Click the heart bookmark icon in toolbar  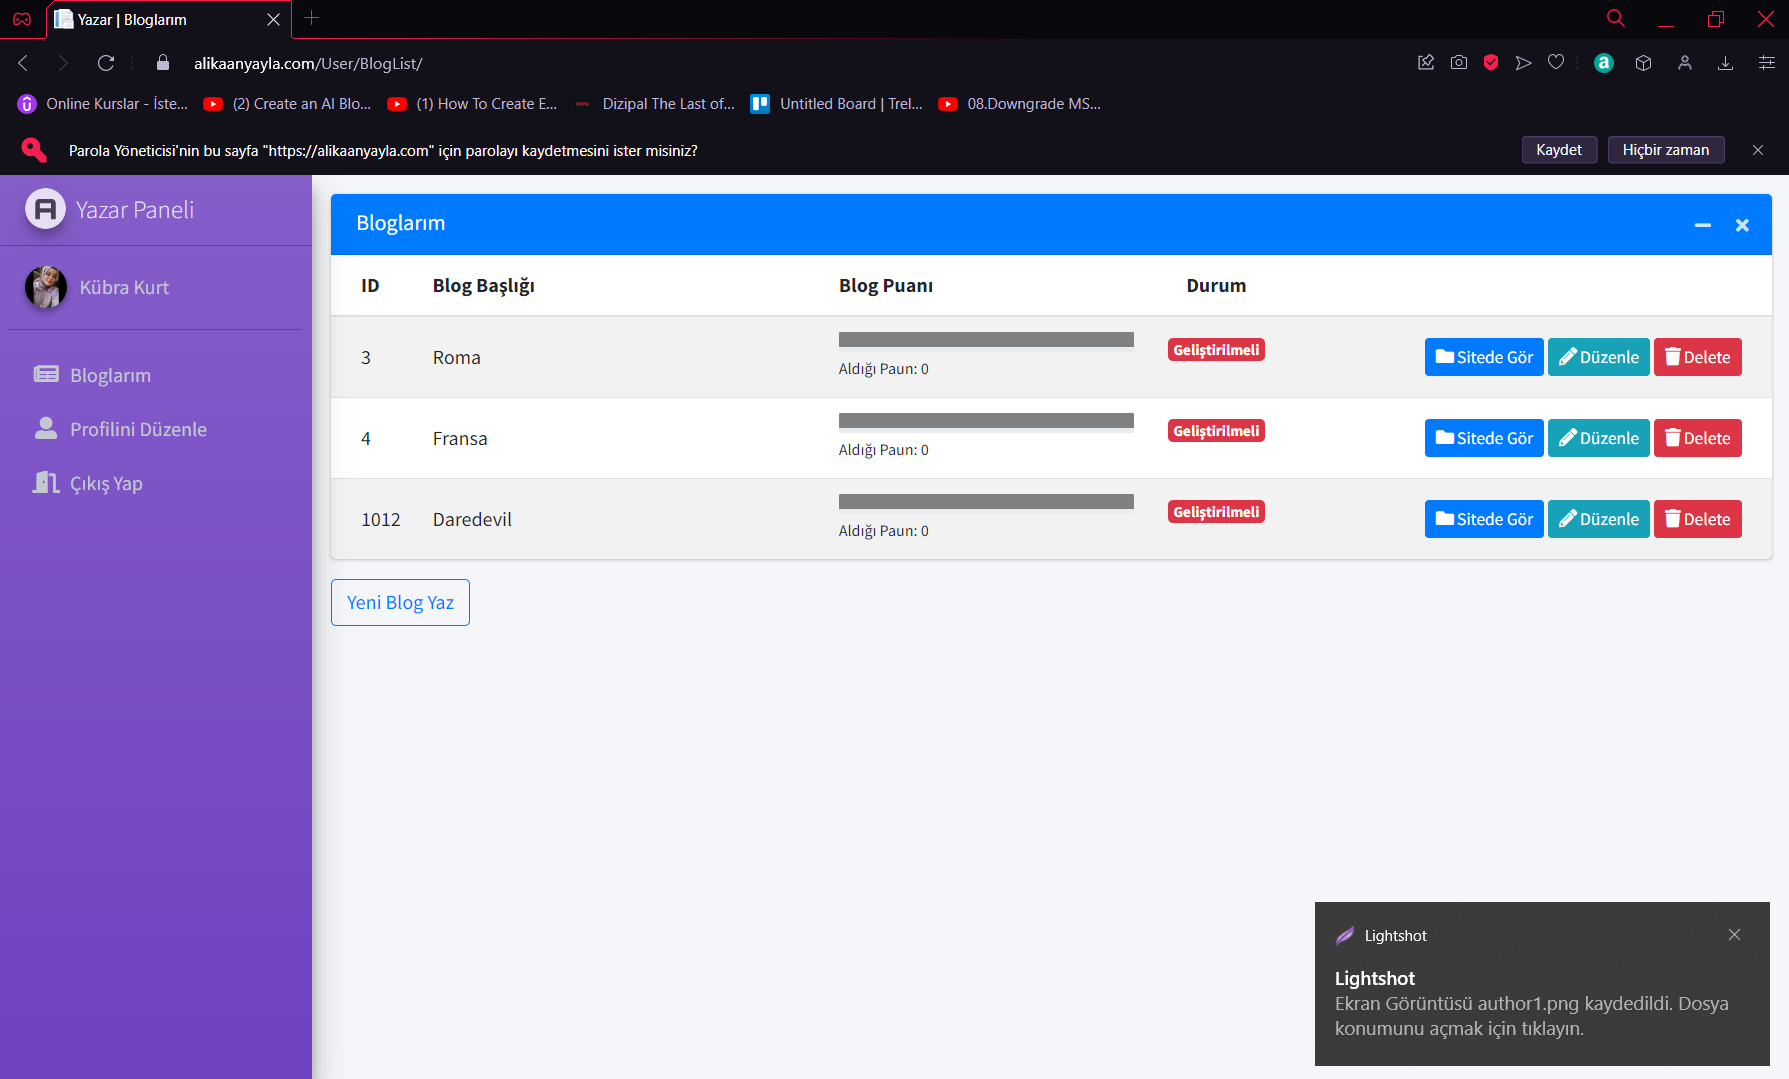coord(1556,63)
